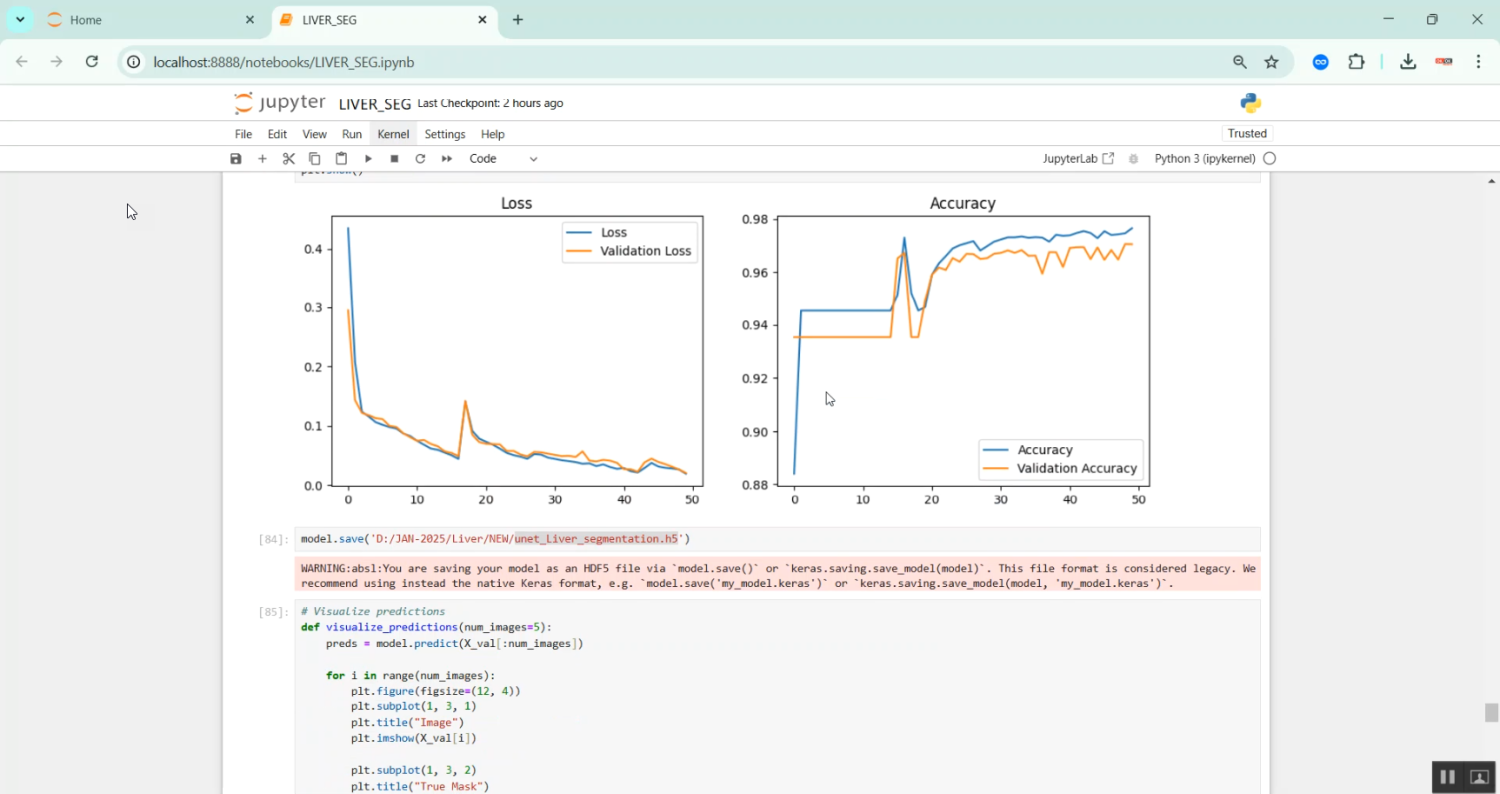
Task: Run the current cell with the play icon
Action: point(368,159)
